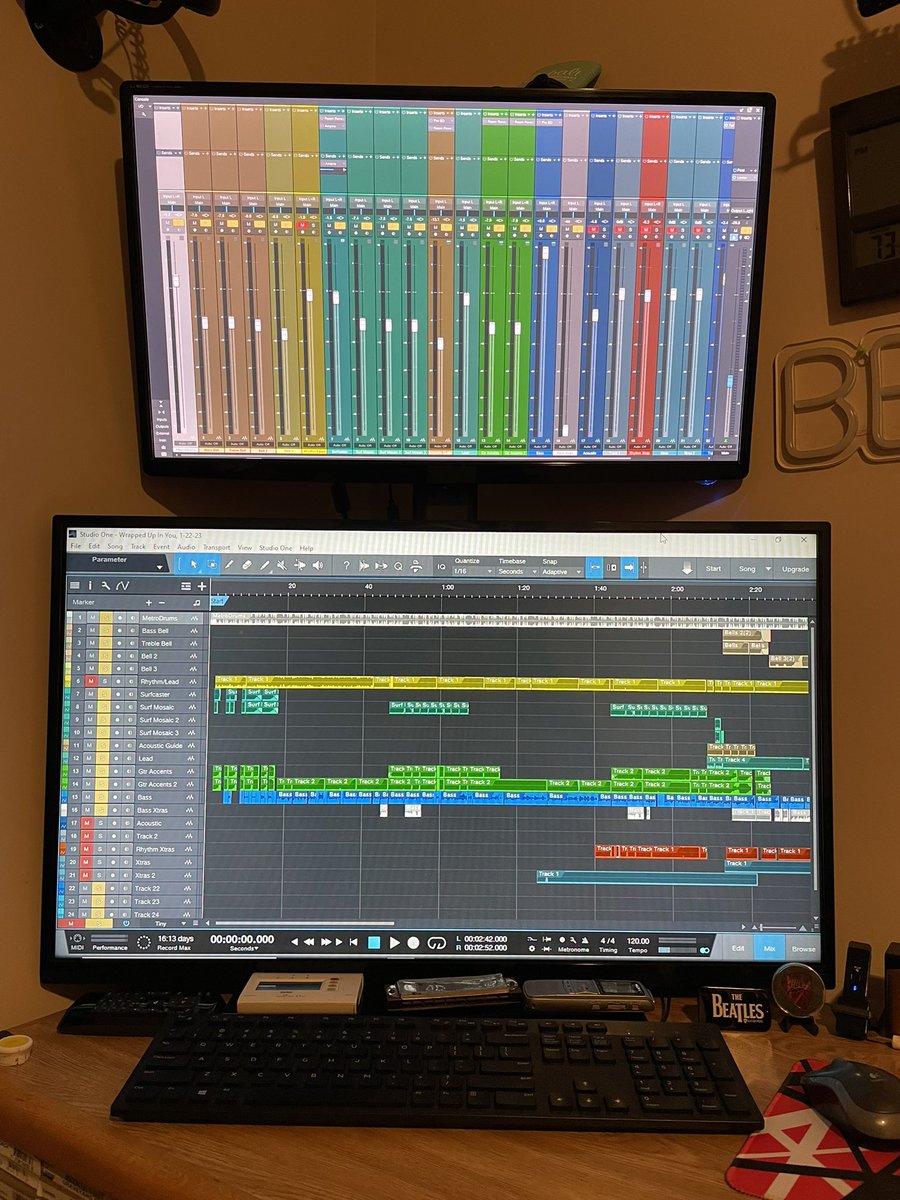Show automation with the curve icon
This screenshot has height=1200, width=900.
pos(123,586)
